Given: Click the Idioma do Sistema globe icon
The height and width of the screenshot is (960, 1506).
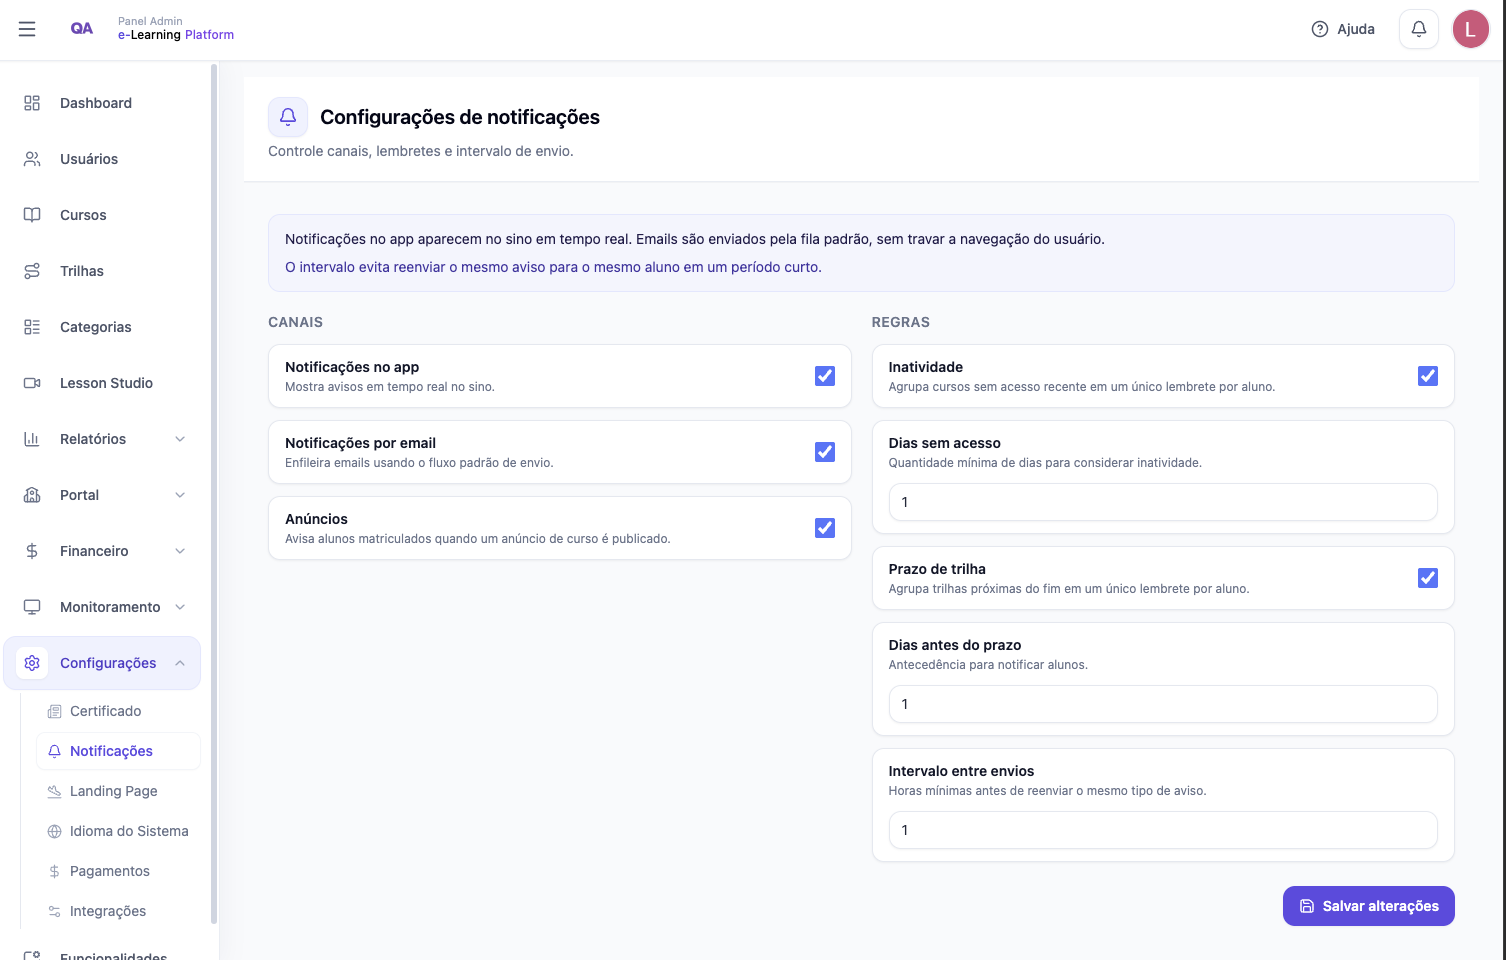Looking at the screenshot, I should (x=55, y=831).
